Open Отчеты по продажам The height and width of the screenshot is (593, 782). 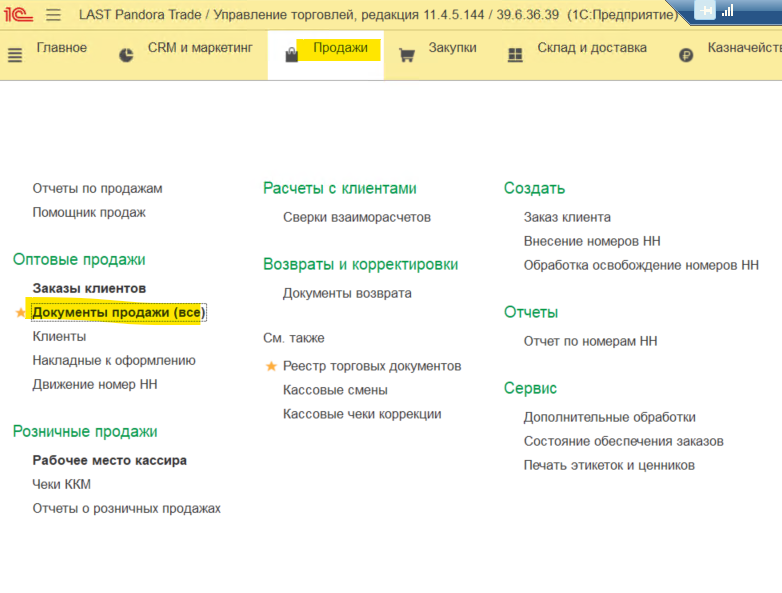point(97,189)
